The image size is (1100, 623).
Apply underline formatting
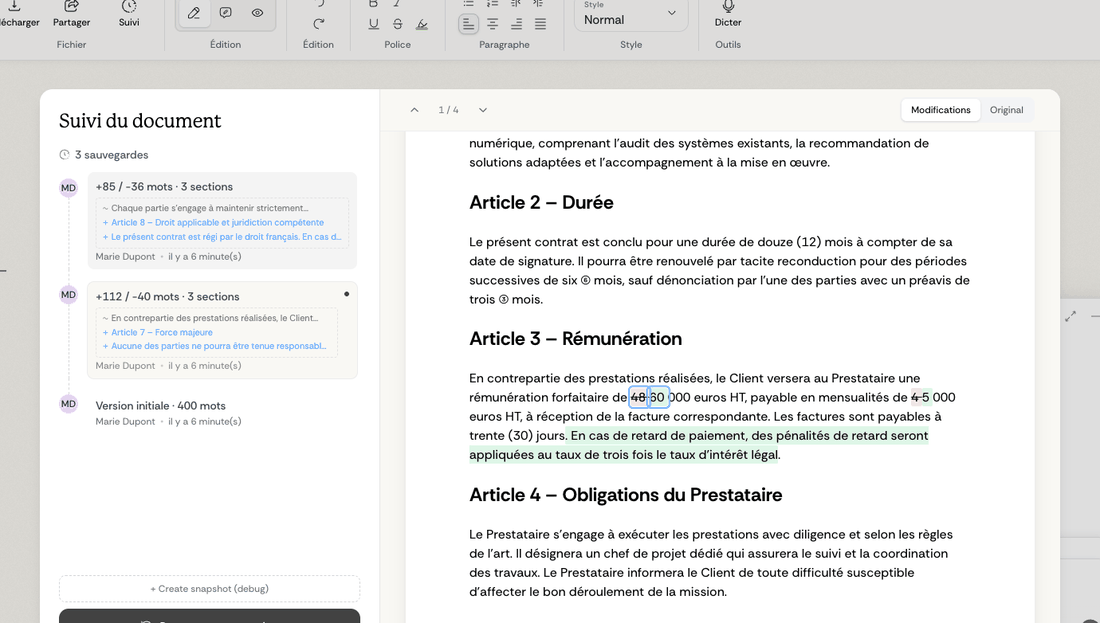(x=373, y=24)
